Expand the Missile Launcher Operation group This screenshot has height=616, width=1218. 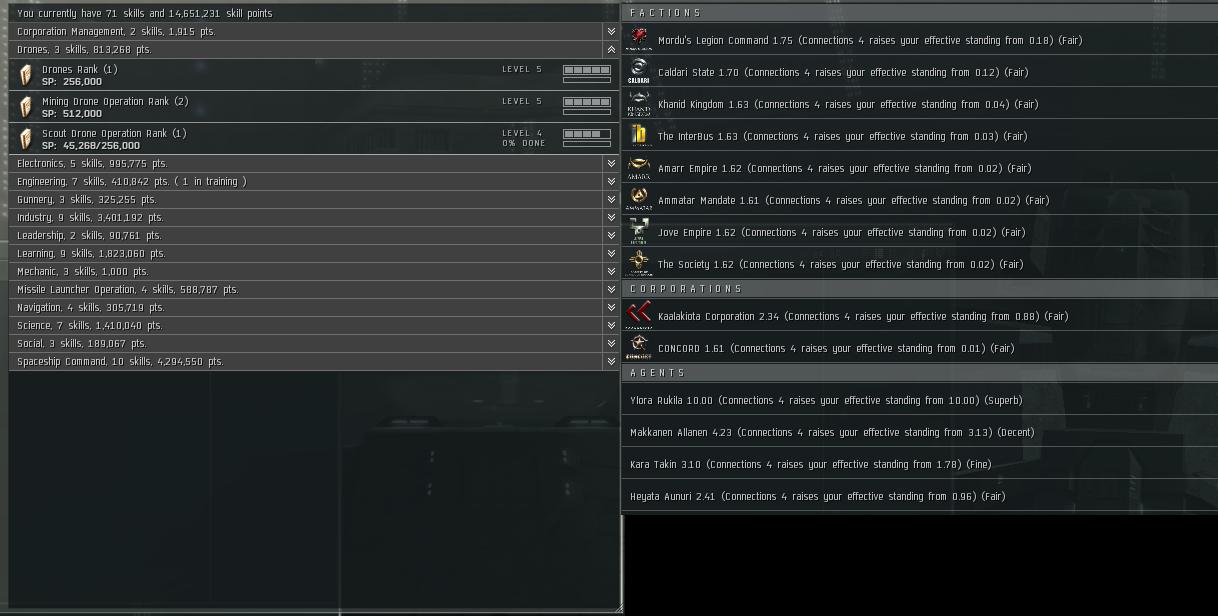pyautogui.click(x=611, y=290)
